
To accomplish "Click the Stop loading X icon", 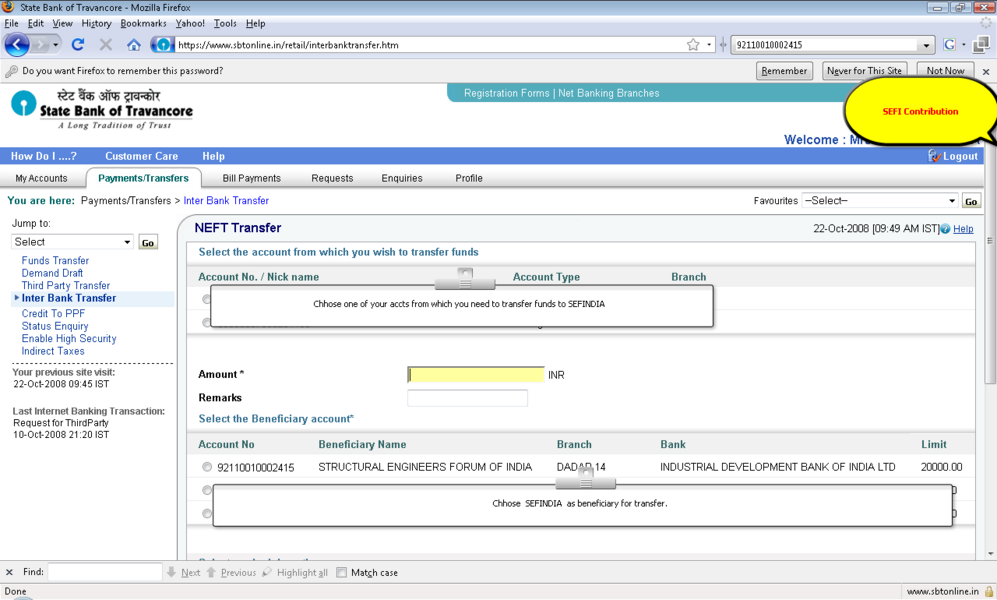I will click(106, 45).
